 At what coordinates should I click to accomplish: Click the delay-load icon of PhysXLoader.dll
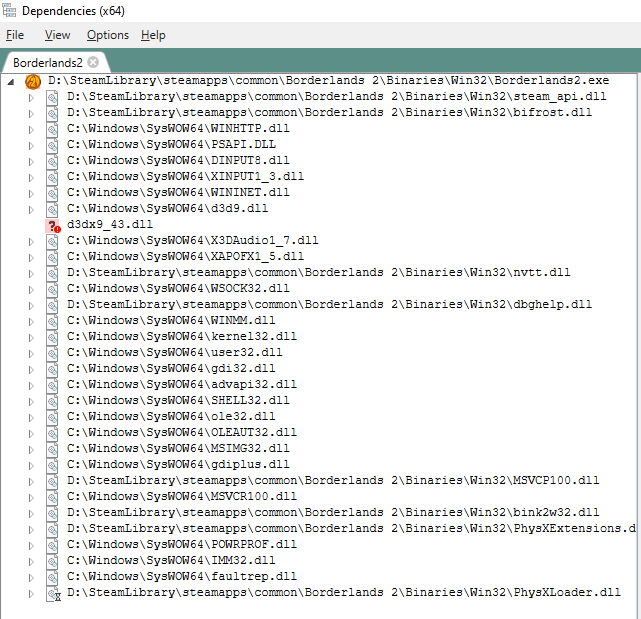click(x=53, y=594)
